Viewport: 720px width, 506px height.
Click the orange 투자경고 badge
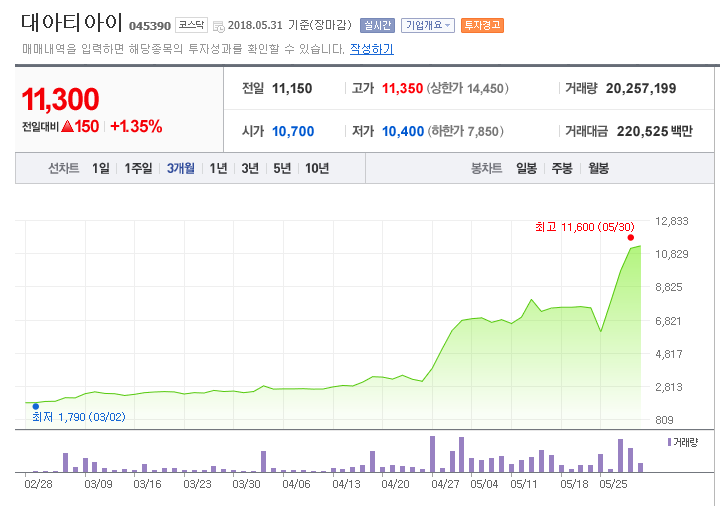[x=482, y=25]
